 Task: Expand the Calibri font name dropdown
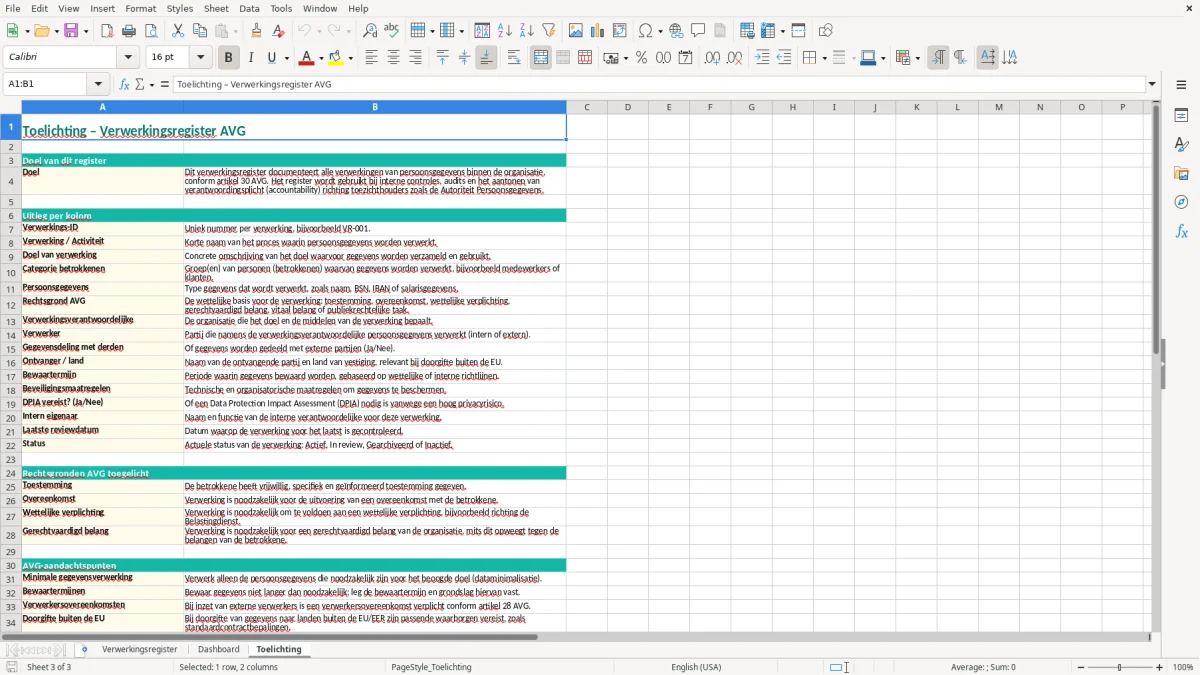click(x=127, y=58)
